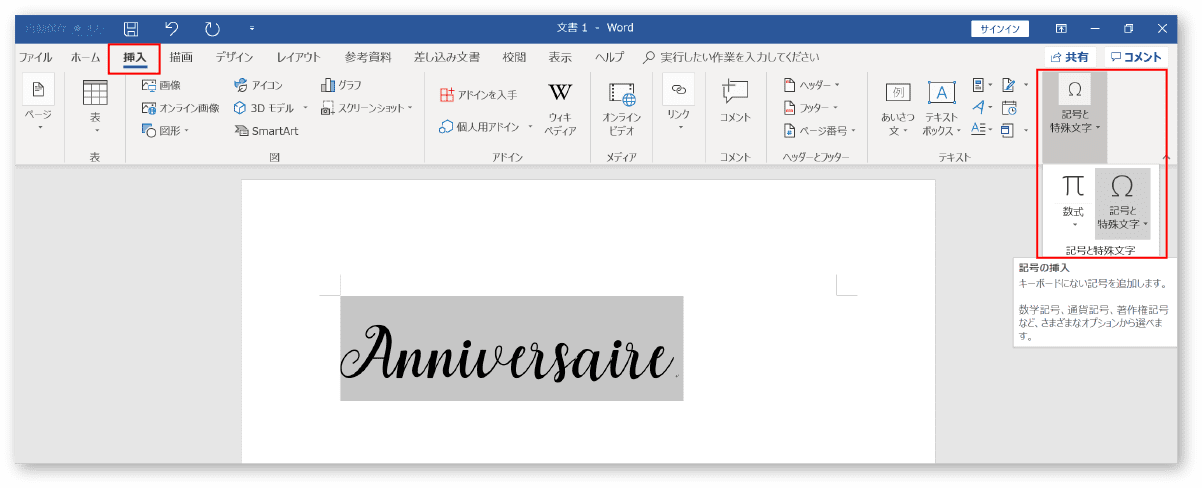Image resolution: width=1202 pixels, height=488 pixels.
Task: Select the 挿入 ribbon tab
Action: [x=134, y=57]
